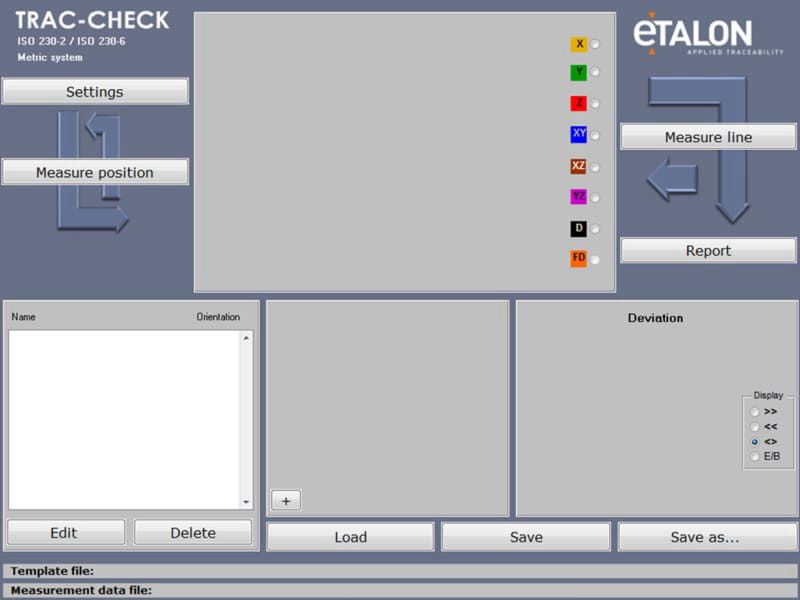The width and height of the screenshot is (800, 600).
Task: Click the brown XZ color icon
Action: tap(579, 166)
